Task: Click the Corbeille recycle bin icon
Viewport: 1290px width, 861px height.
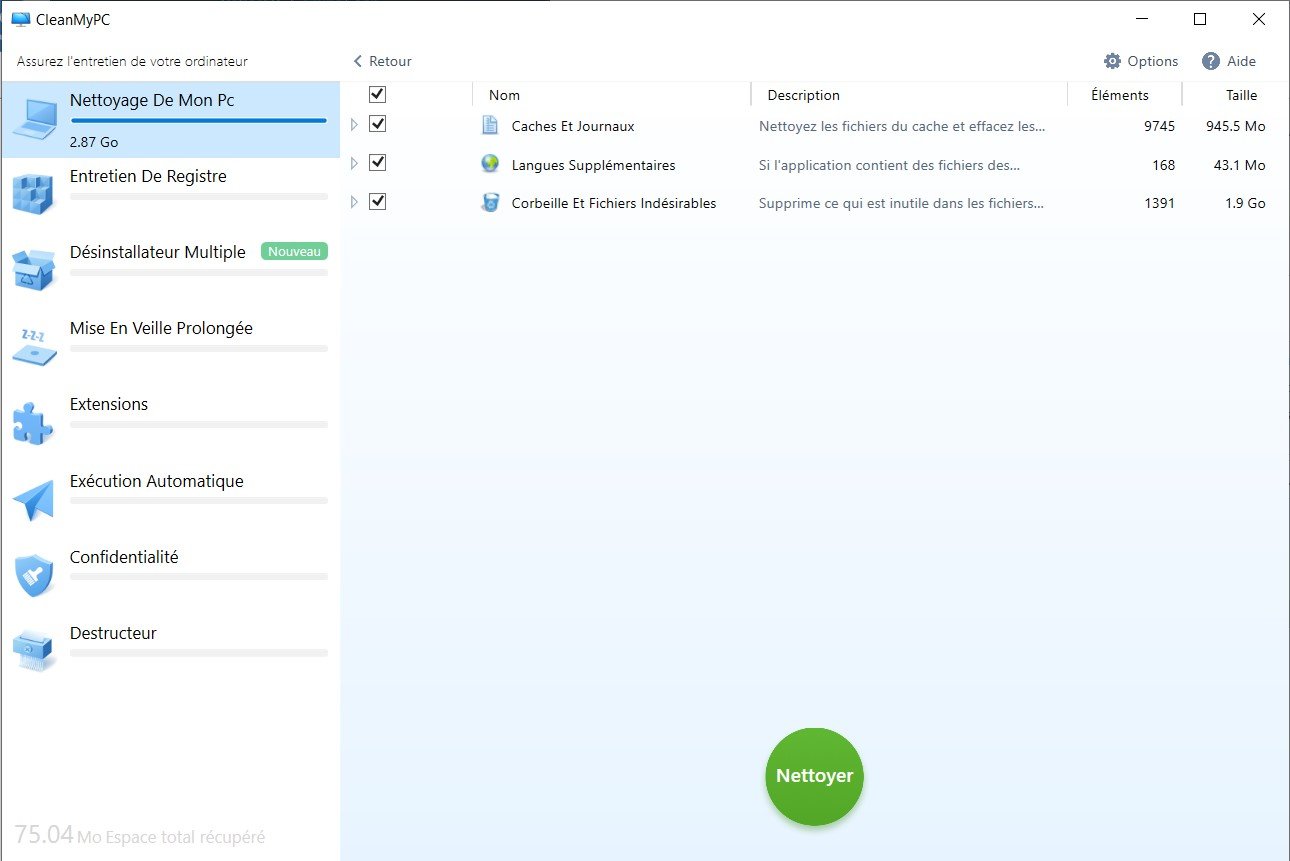Action: pos(490,203)
